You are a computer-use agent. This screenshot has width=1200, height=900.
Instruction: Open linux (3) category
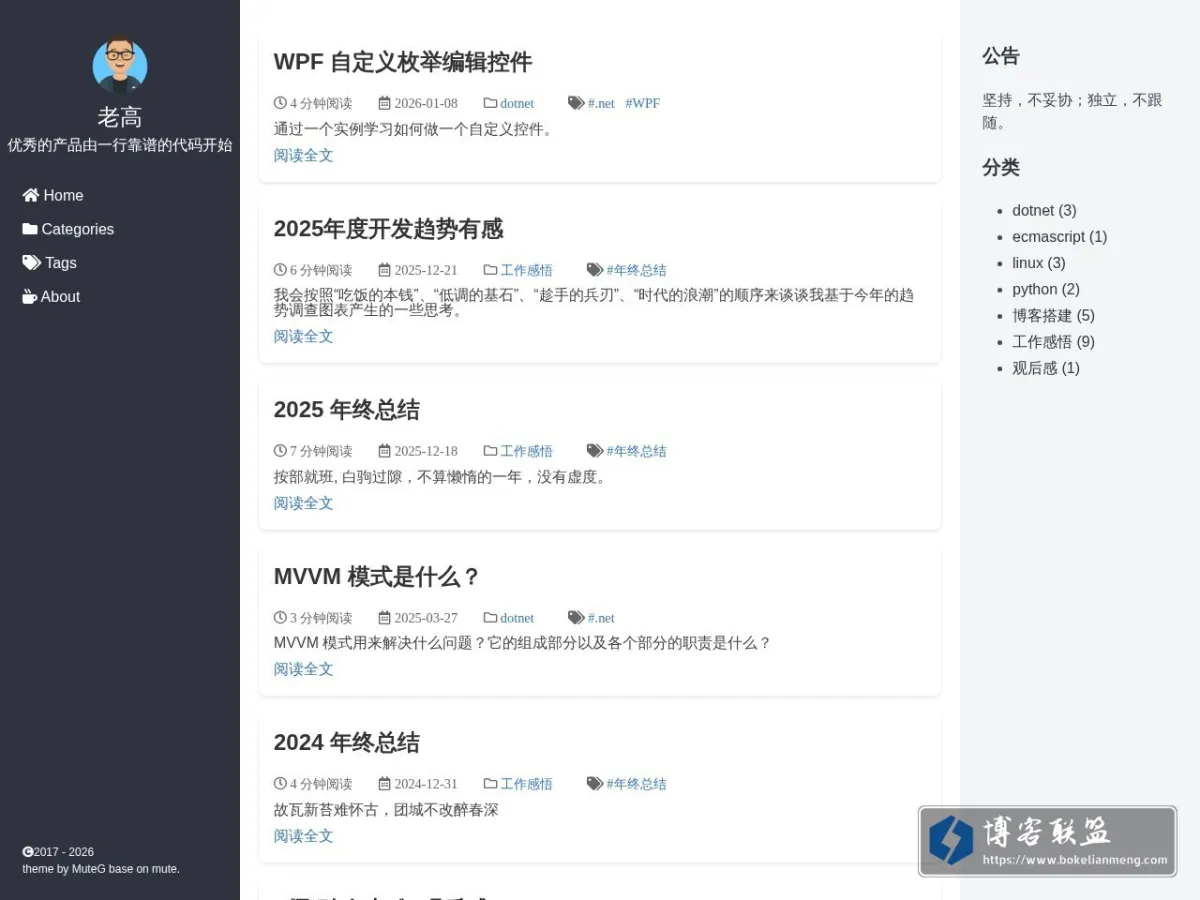pos(1039,263)
